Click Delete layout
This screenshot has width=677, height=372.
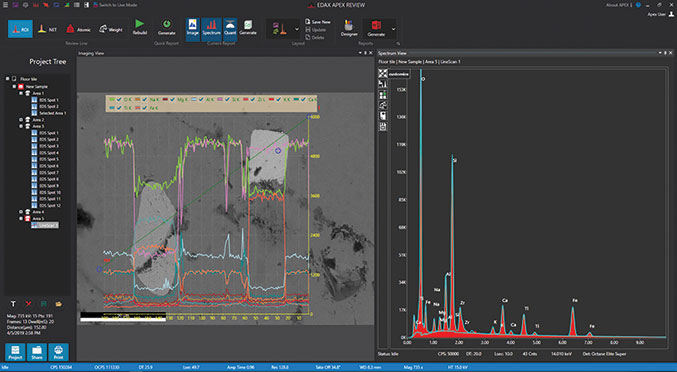pyautogui.click(x=315, y=37)
